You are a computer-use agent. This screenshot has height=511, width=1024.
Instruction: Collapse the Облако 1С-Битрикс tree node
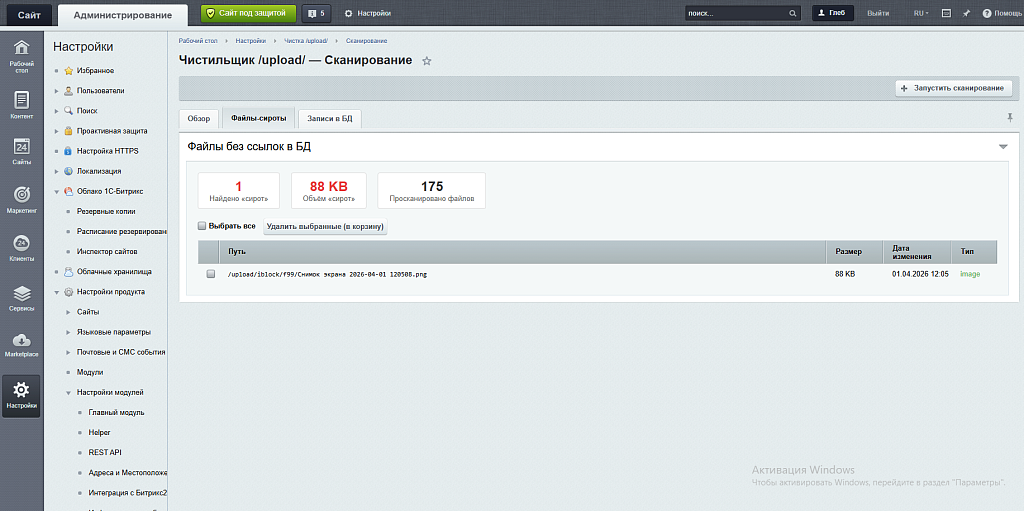pyautogui.click(x=57, y=191)
